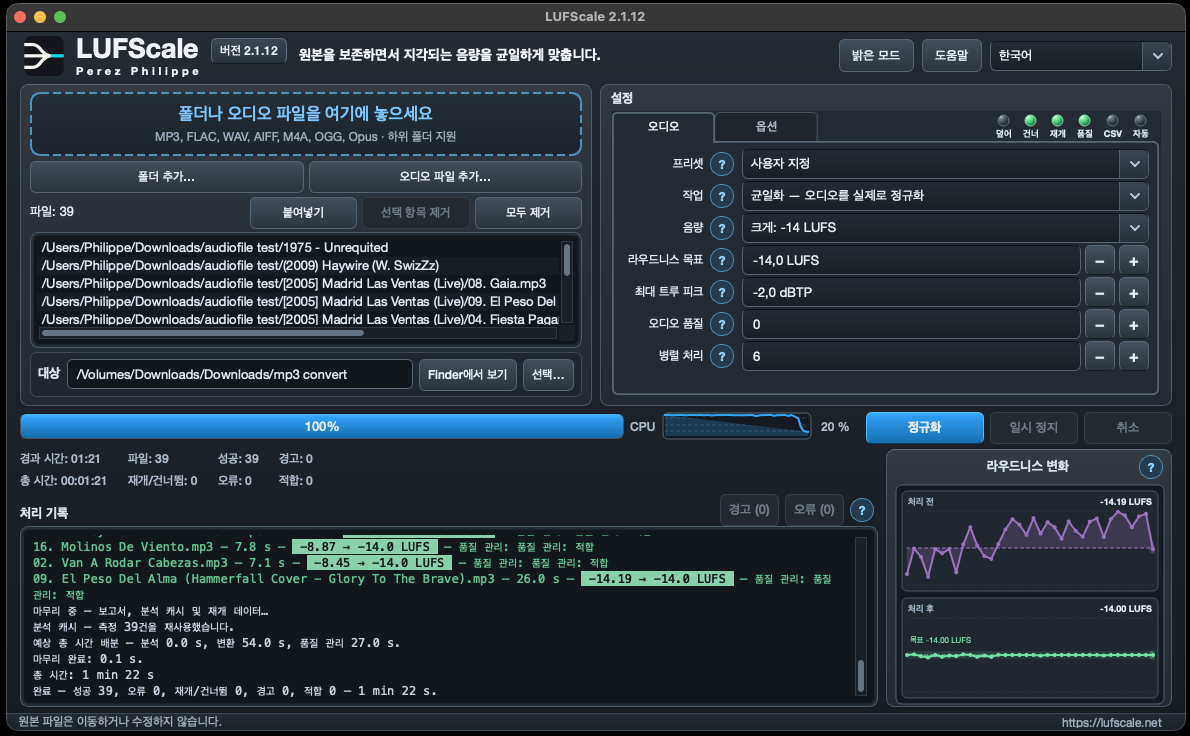Open help for 처리 기록 log

click(861, 510)
